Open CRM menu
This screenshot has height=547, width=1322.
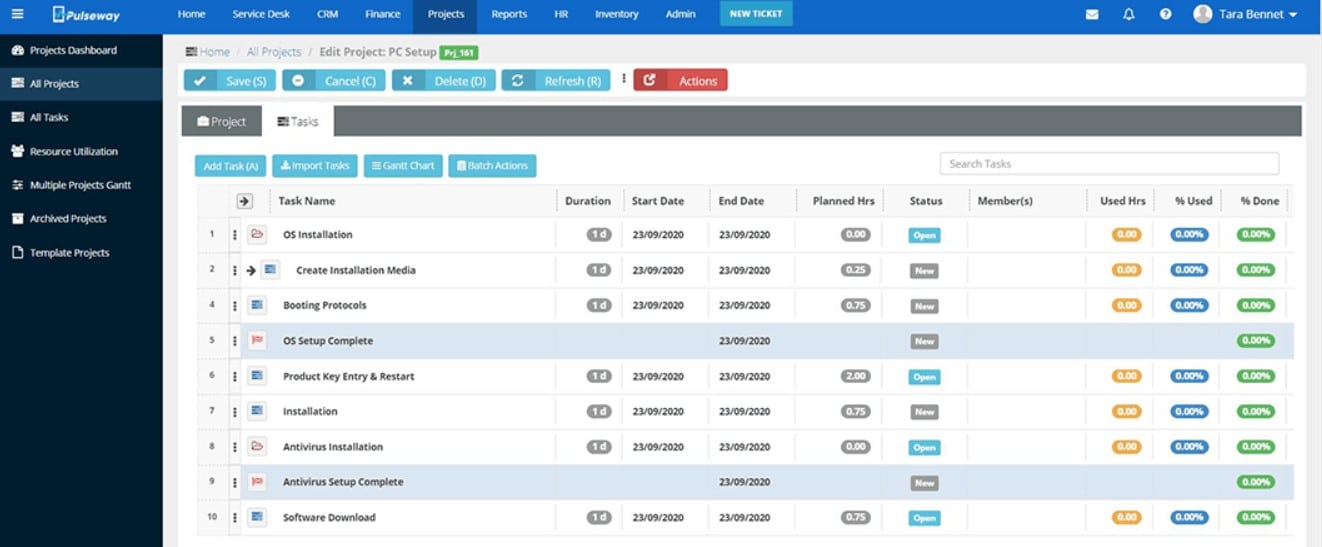327,14
